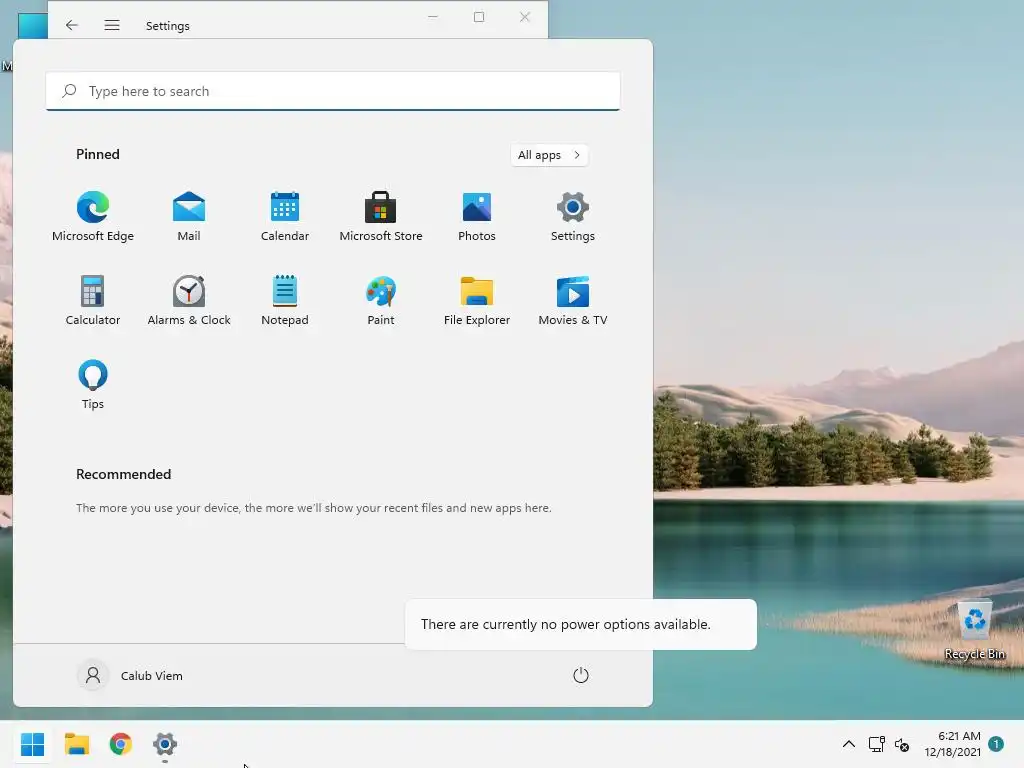Expand the All apps list

click(549, 155)
